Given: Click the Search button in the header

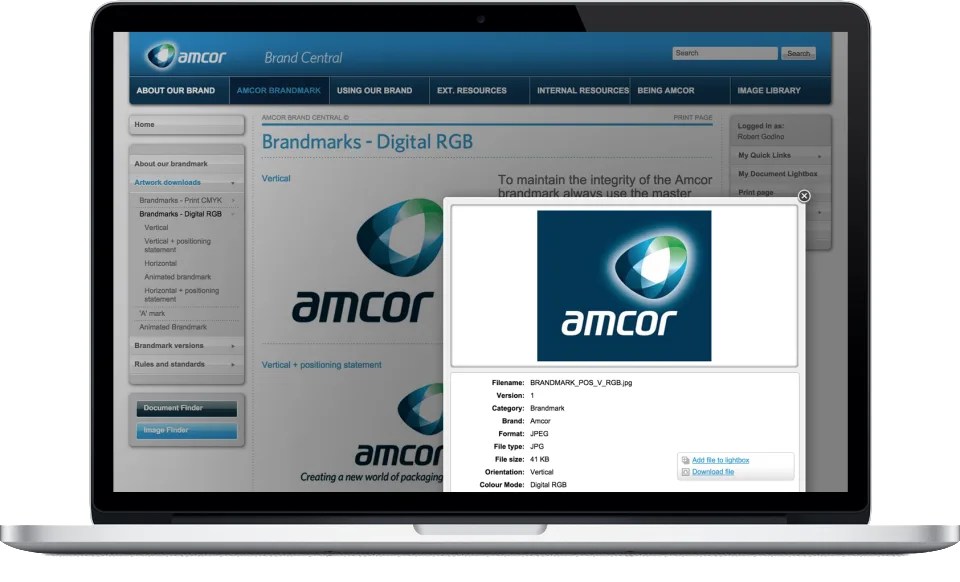Looking at the screenshot, I should coord(798,54).
